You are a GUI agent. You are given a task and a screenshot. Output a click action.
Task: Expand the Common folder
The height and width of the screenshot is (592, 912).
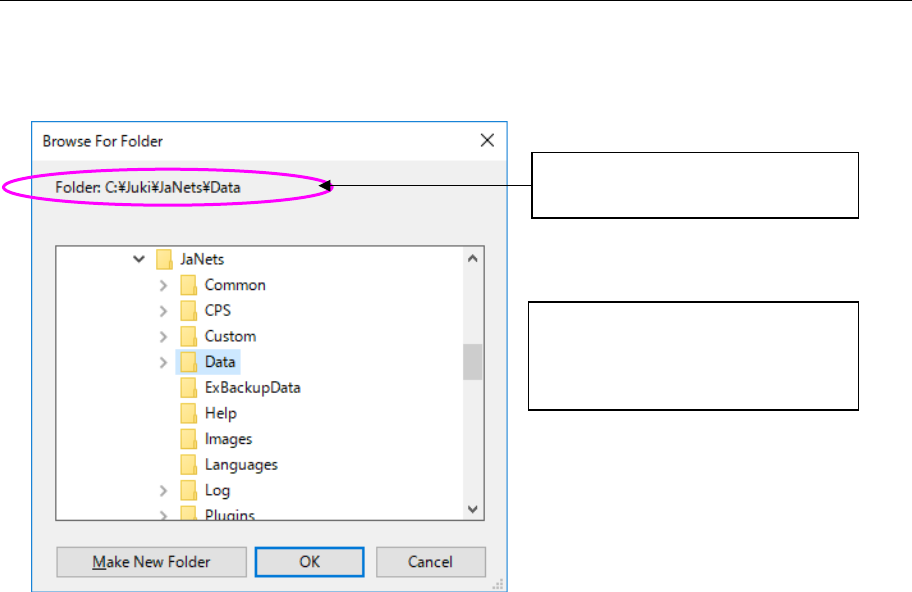pos(163,285)
